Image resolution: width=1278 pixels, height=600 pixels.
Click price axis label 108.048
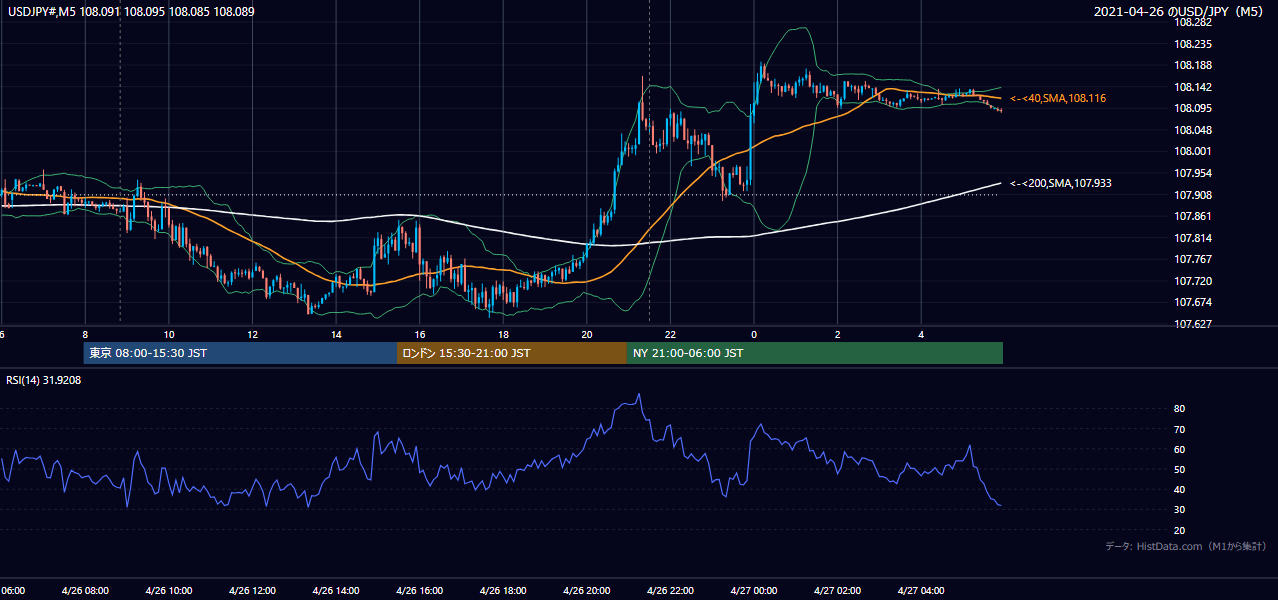point(1193,130)
